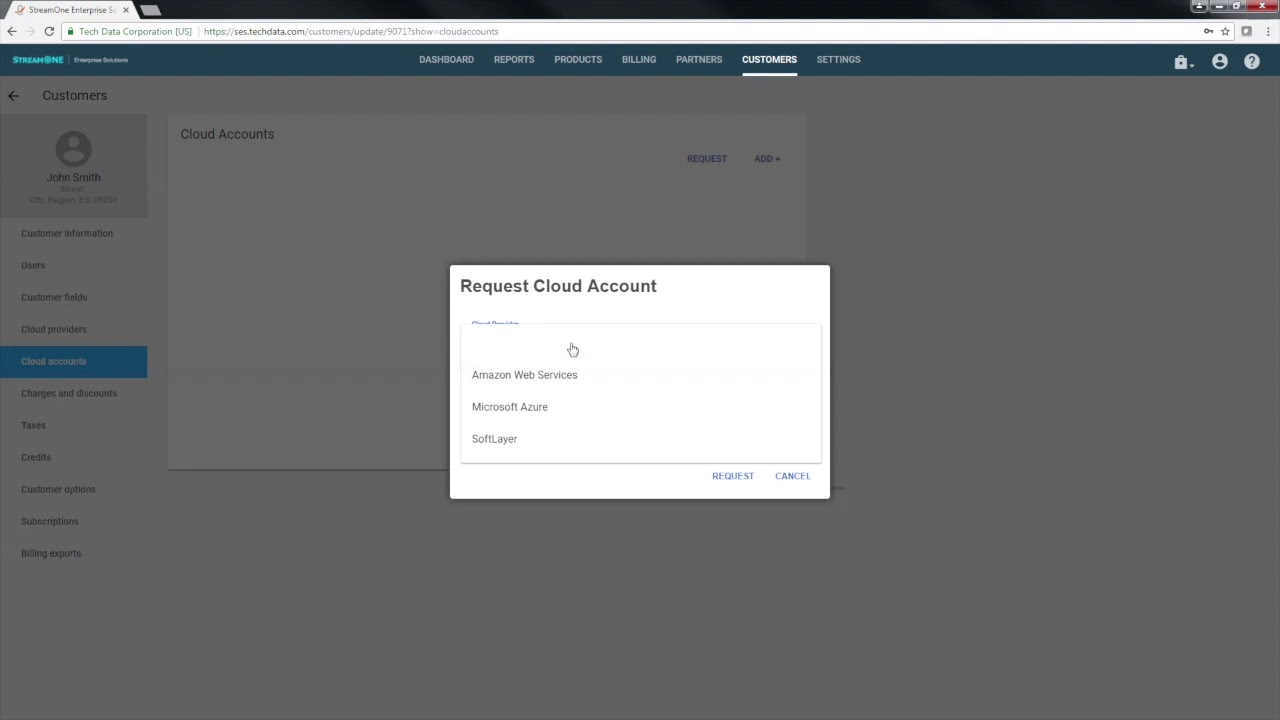This screenshot has height=720, width=1280.
Task: Select SoftLayer from provider list
Action: point(640,439)
